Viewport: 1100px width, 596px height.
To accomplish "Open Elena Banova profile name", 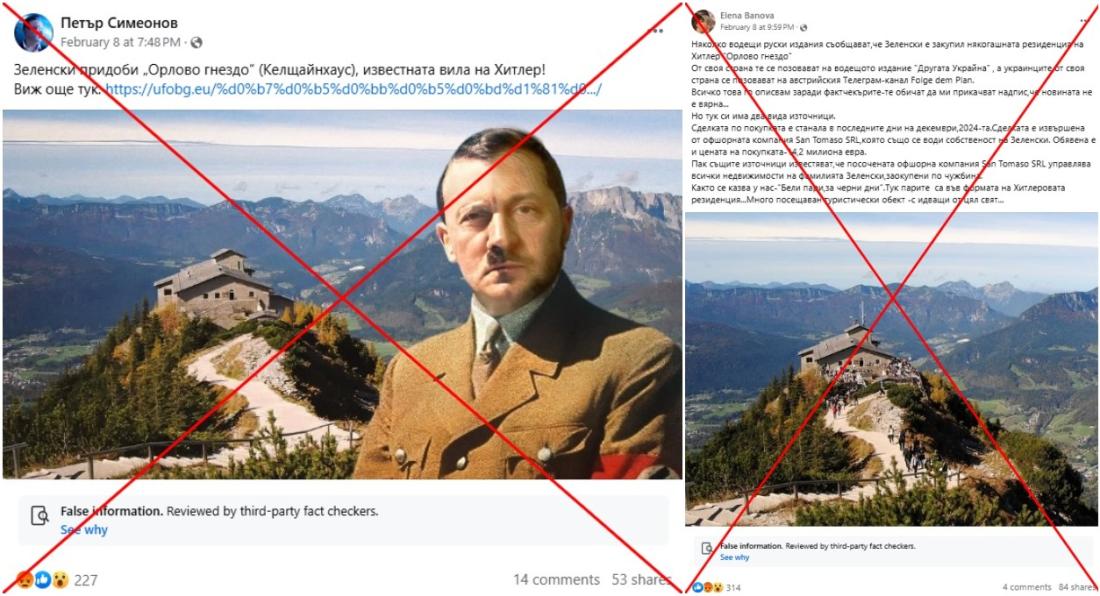I will click(747, 15).
